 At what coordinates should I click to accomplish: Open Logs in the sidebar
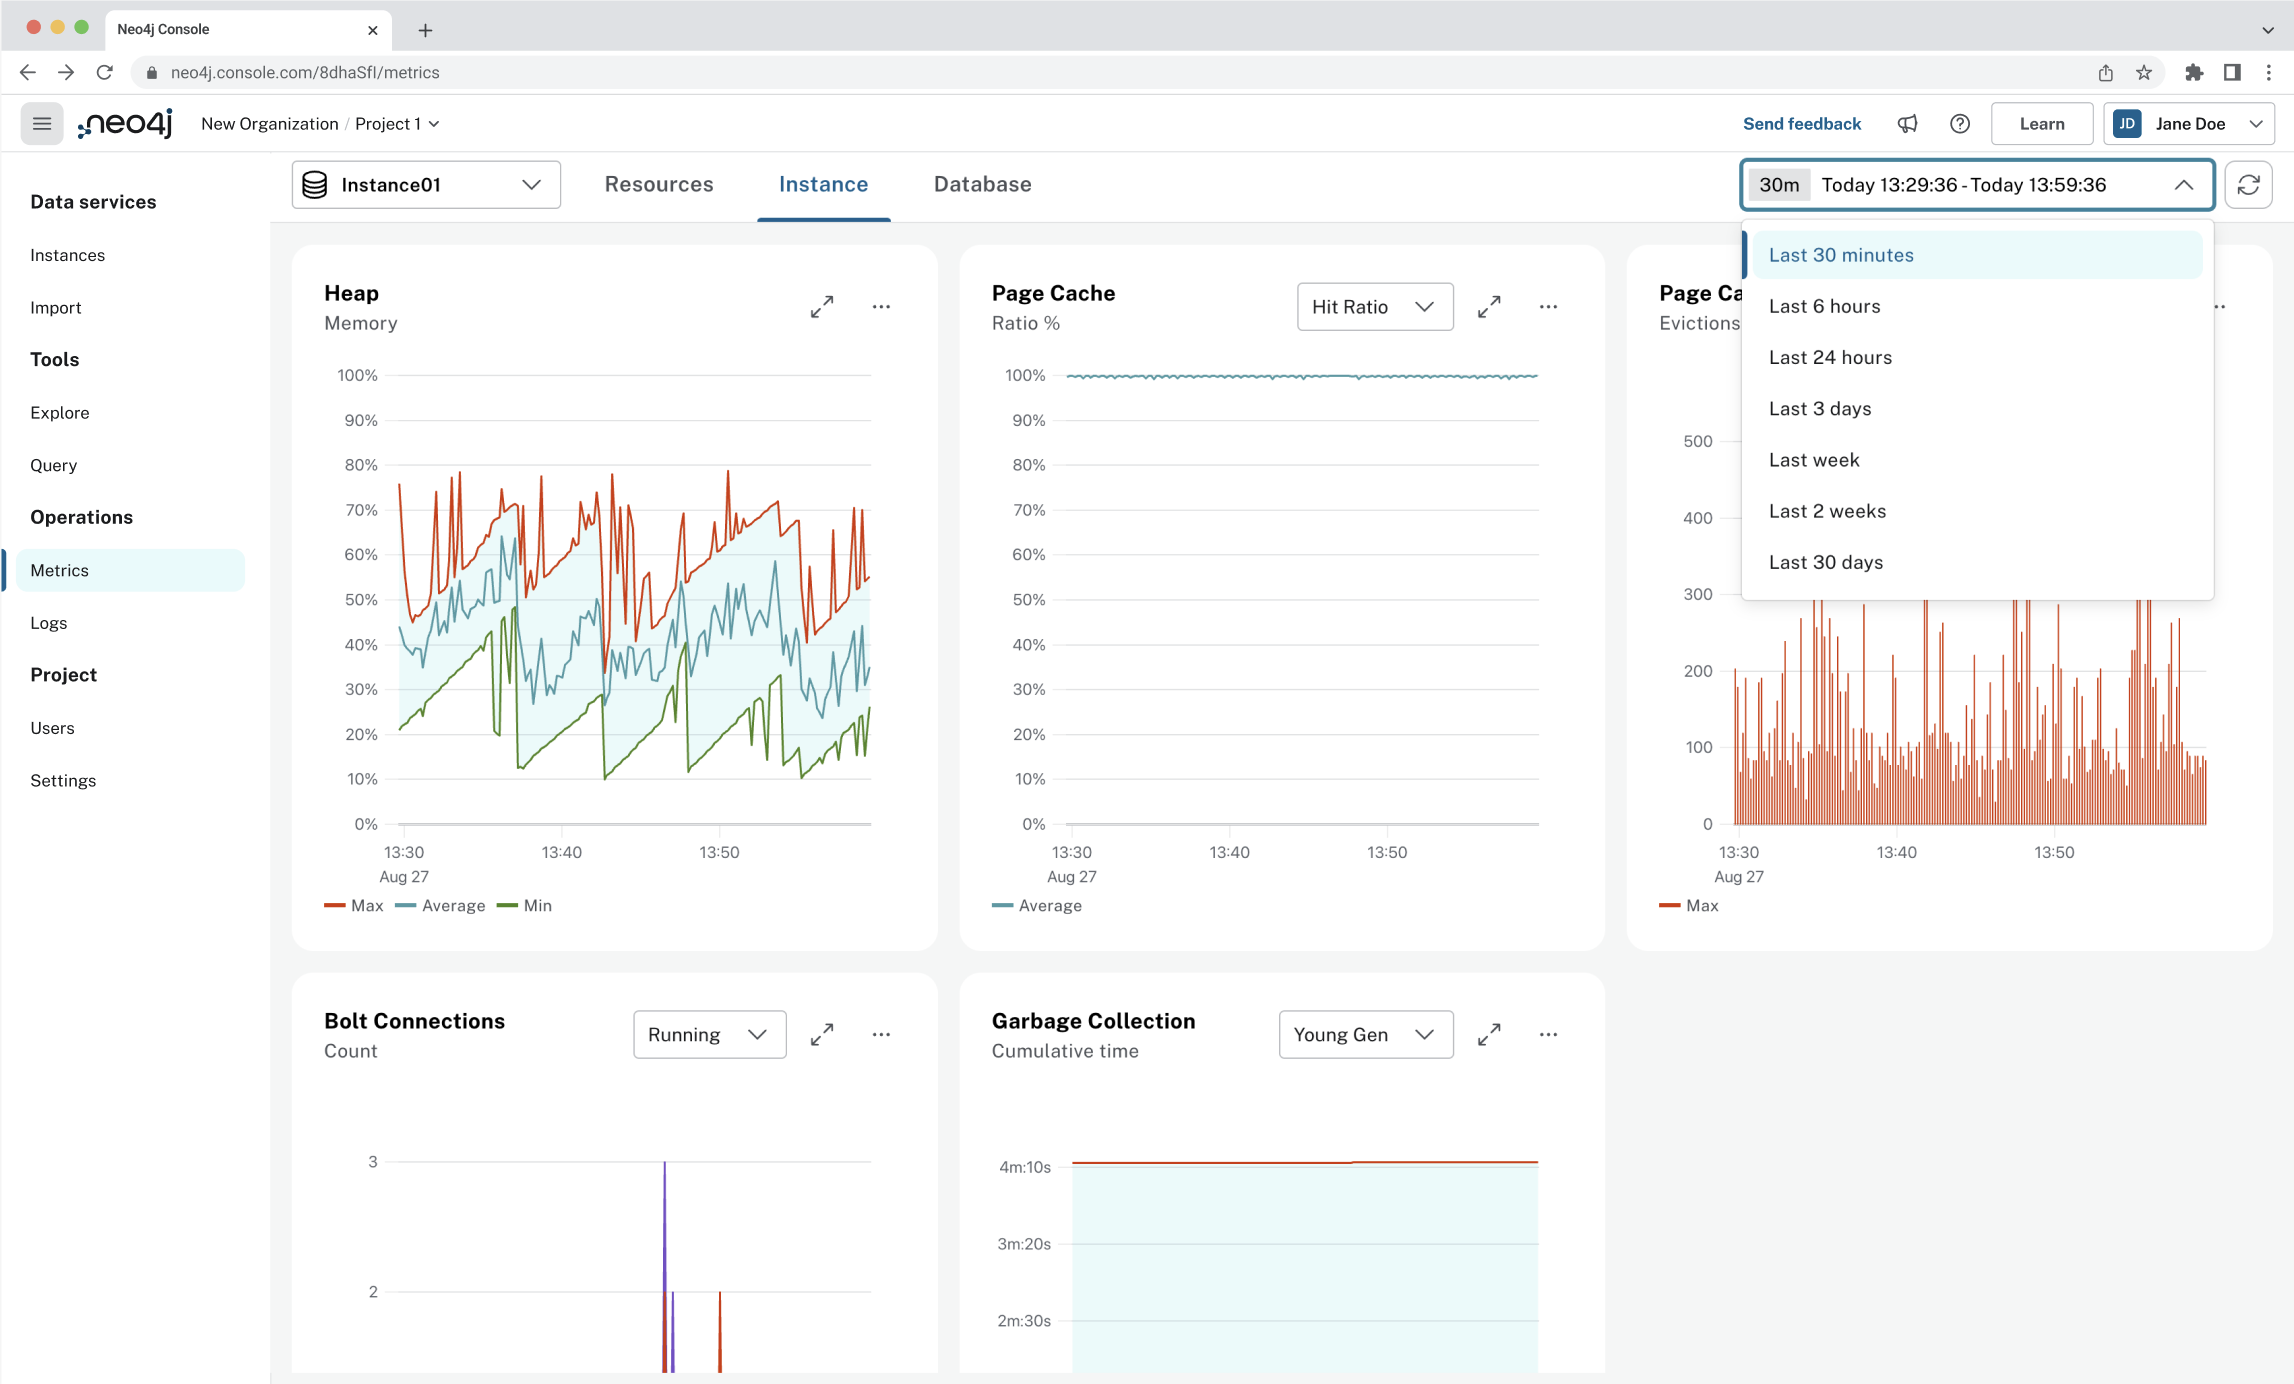[x=49, y=623]
